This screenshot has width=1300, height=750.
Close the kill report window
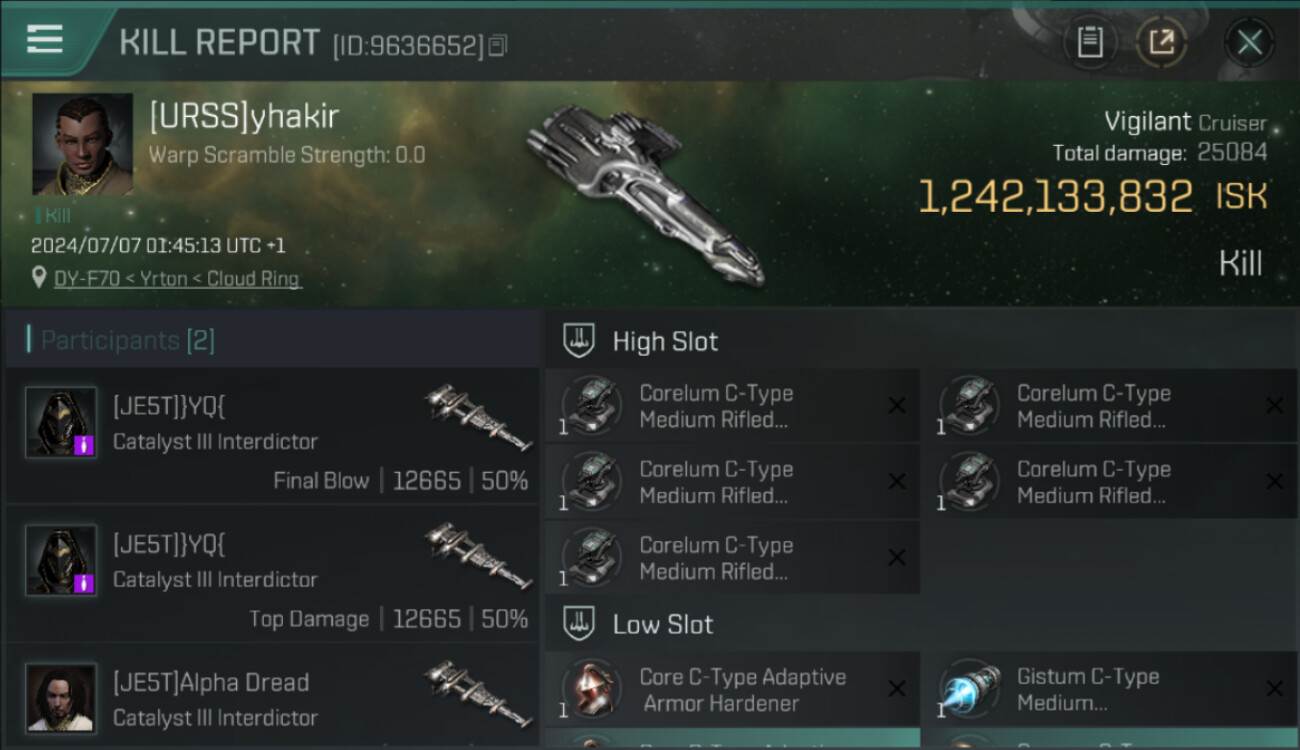pos(1249,42)
